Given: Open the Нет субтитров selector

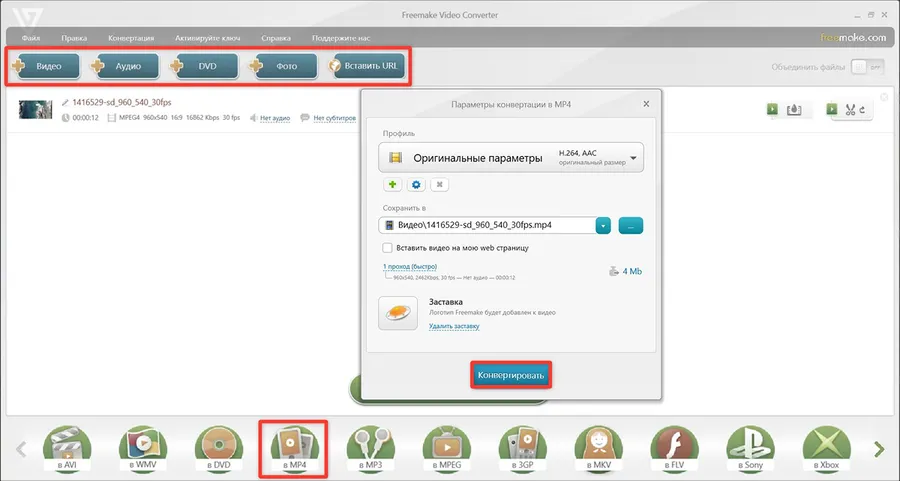Looking at the screenshot, I should (x=335, y=118).
